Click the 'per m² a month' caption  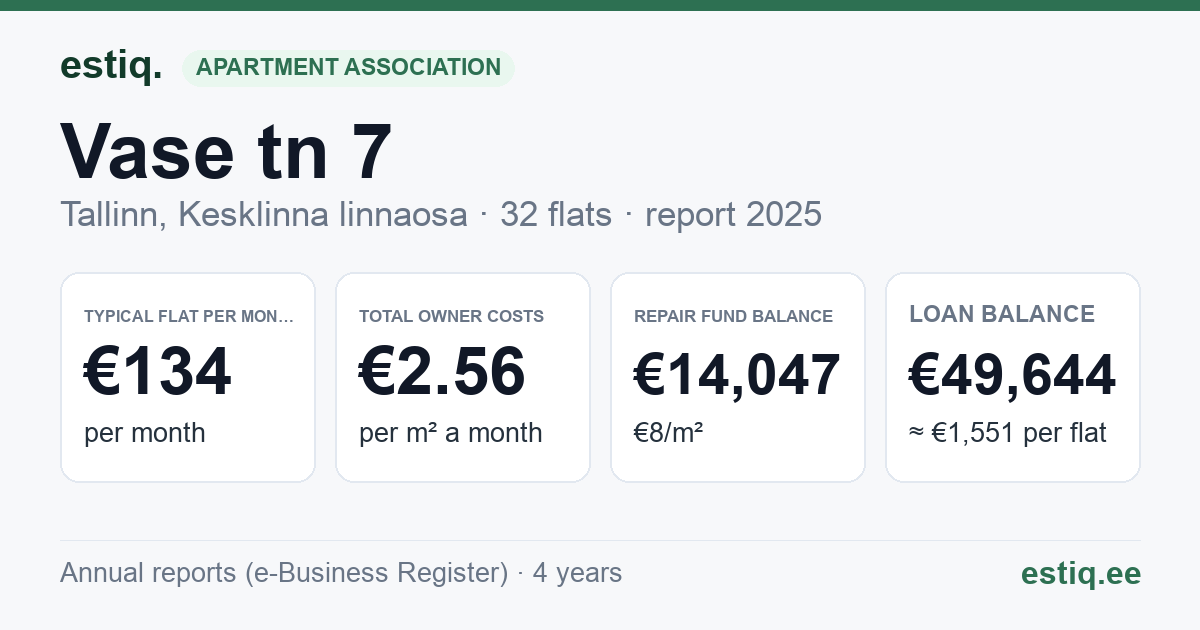coord(451,433)
